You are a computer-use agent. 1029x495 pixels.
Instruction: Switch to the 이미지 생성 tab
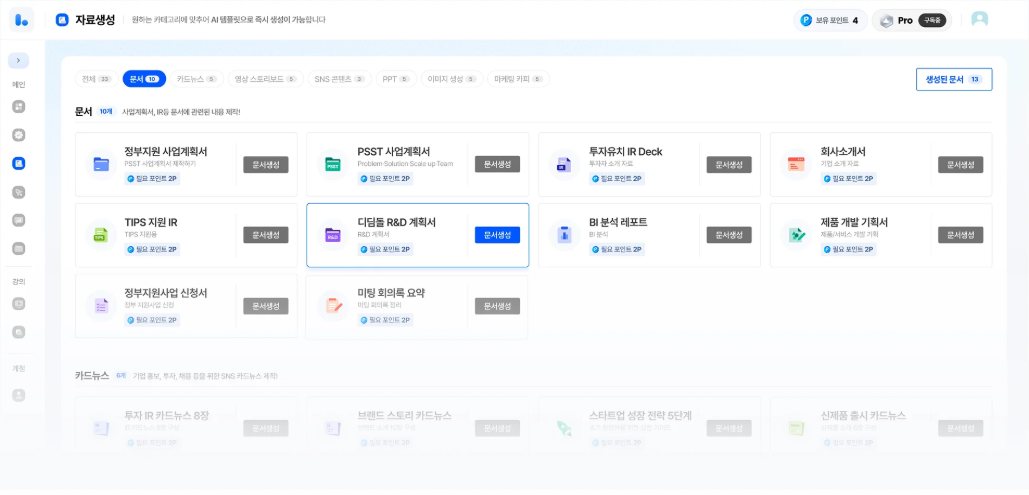tap(452, 79)
